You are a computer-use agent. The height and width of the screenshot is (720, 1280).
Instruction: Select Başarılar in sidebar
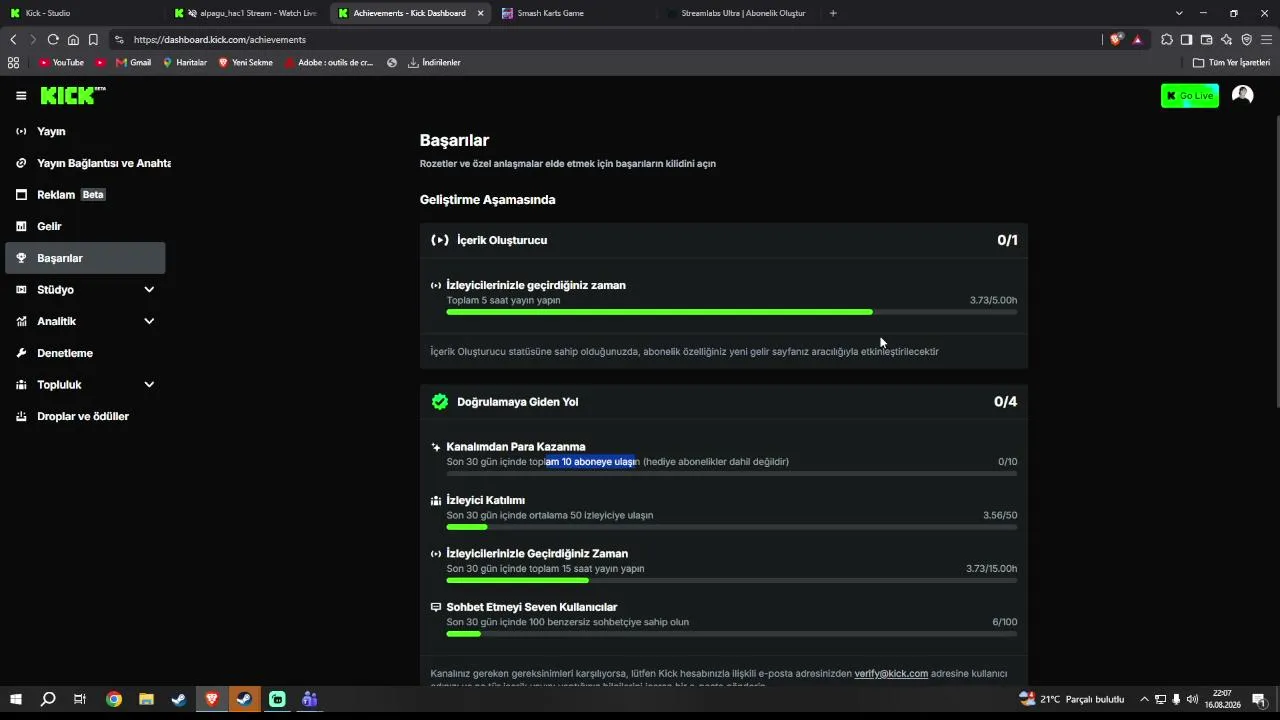point(86,258)
